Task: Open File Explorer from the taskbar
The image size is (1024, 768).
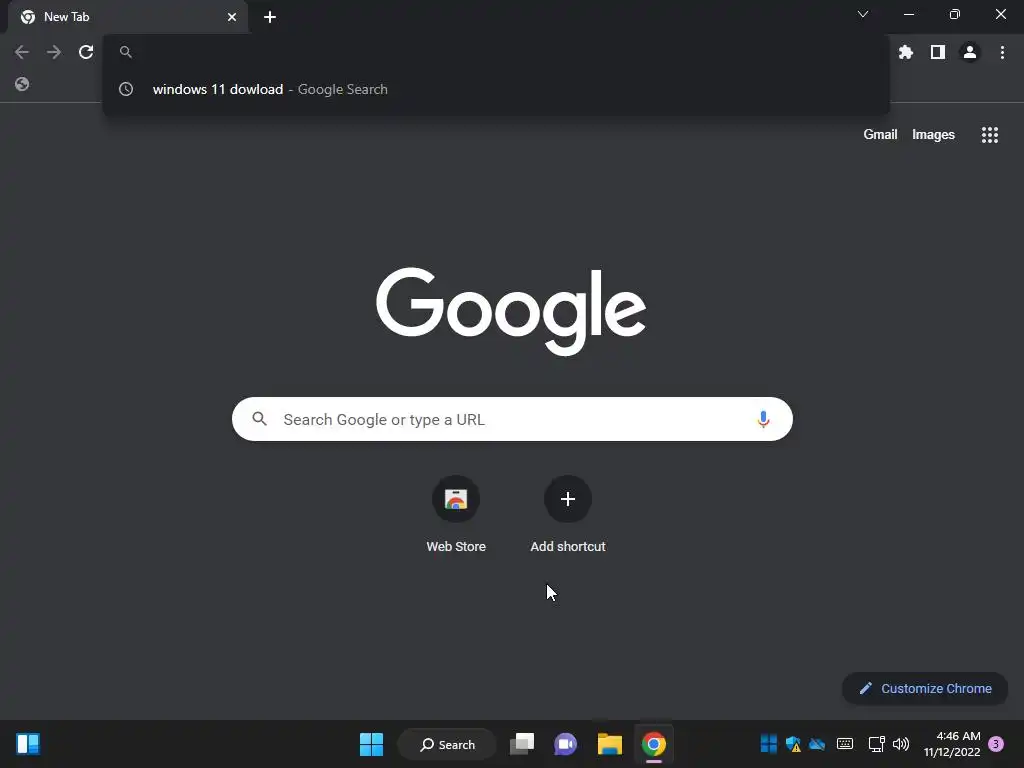Action: (x=609, y=744)
